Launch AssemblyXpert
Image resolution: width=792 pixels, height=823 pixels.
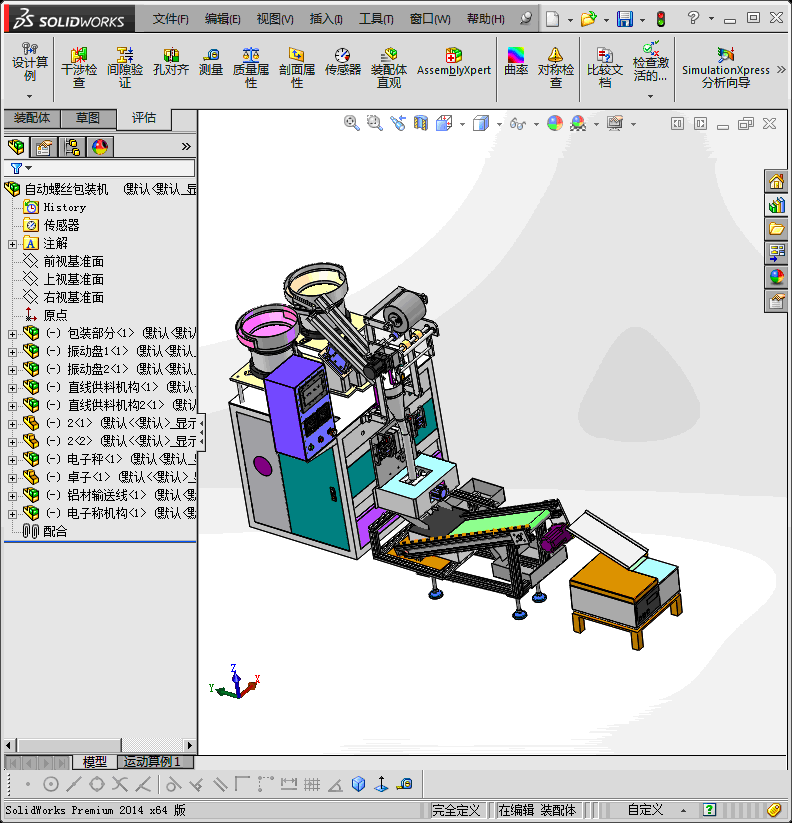pyautogui.click(x=453, y=62)
